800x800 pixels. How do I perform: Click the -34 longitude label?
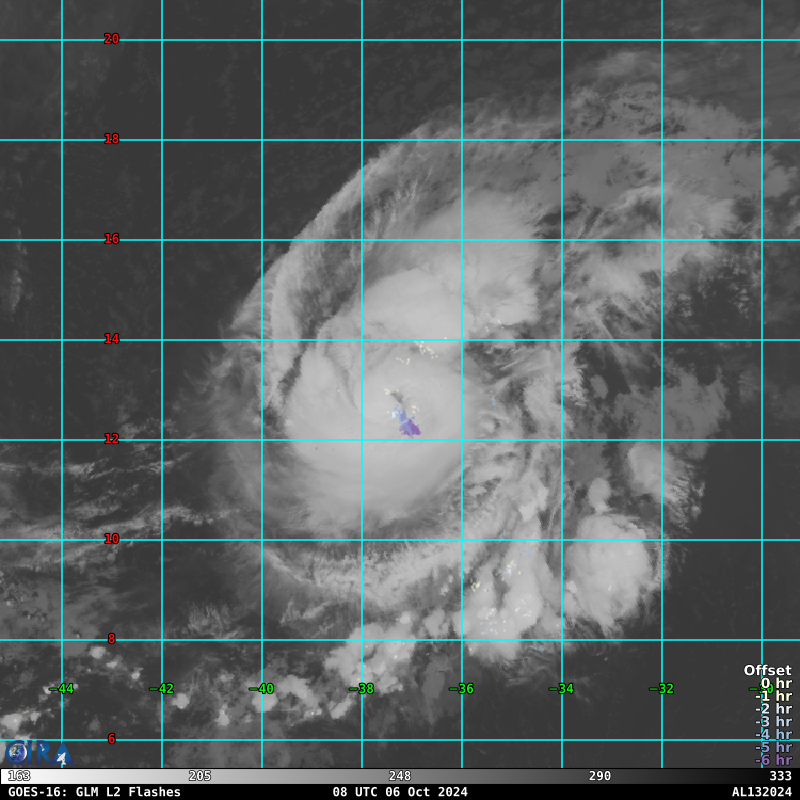pos(561,689)
